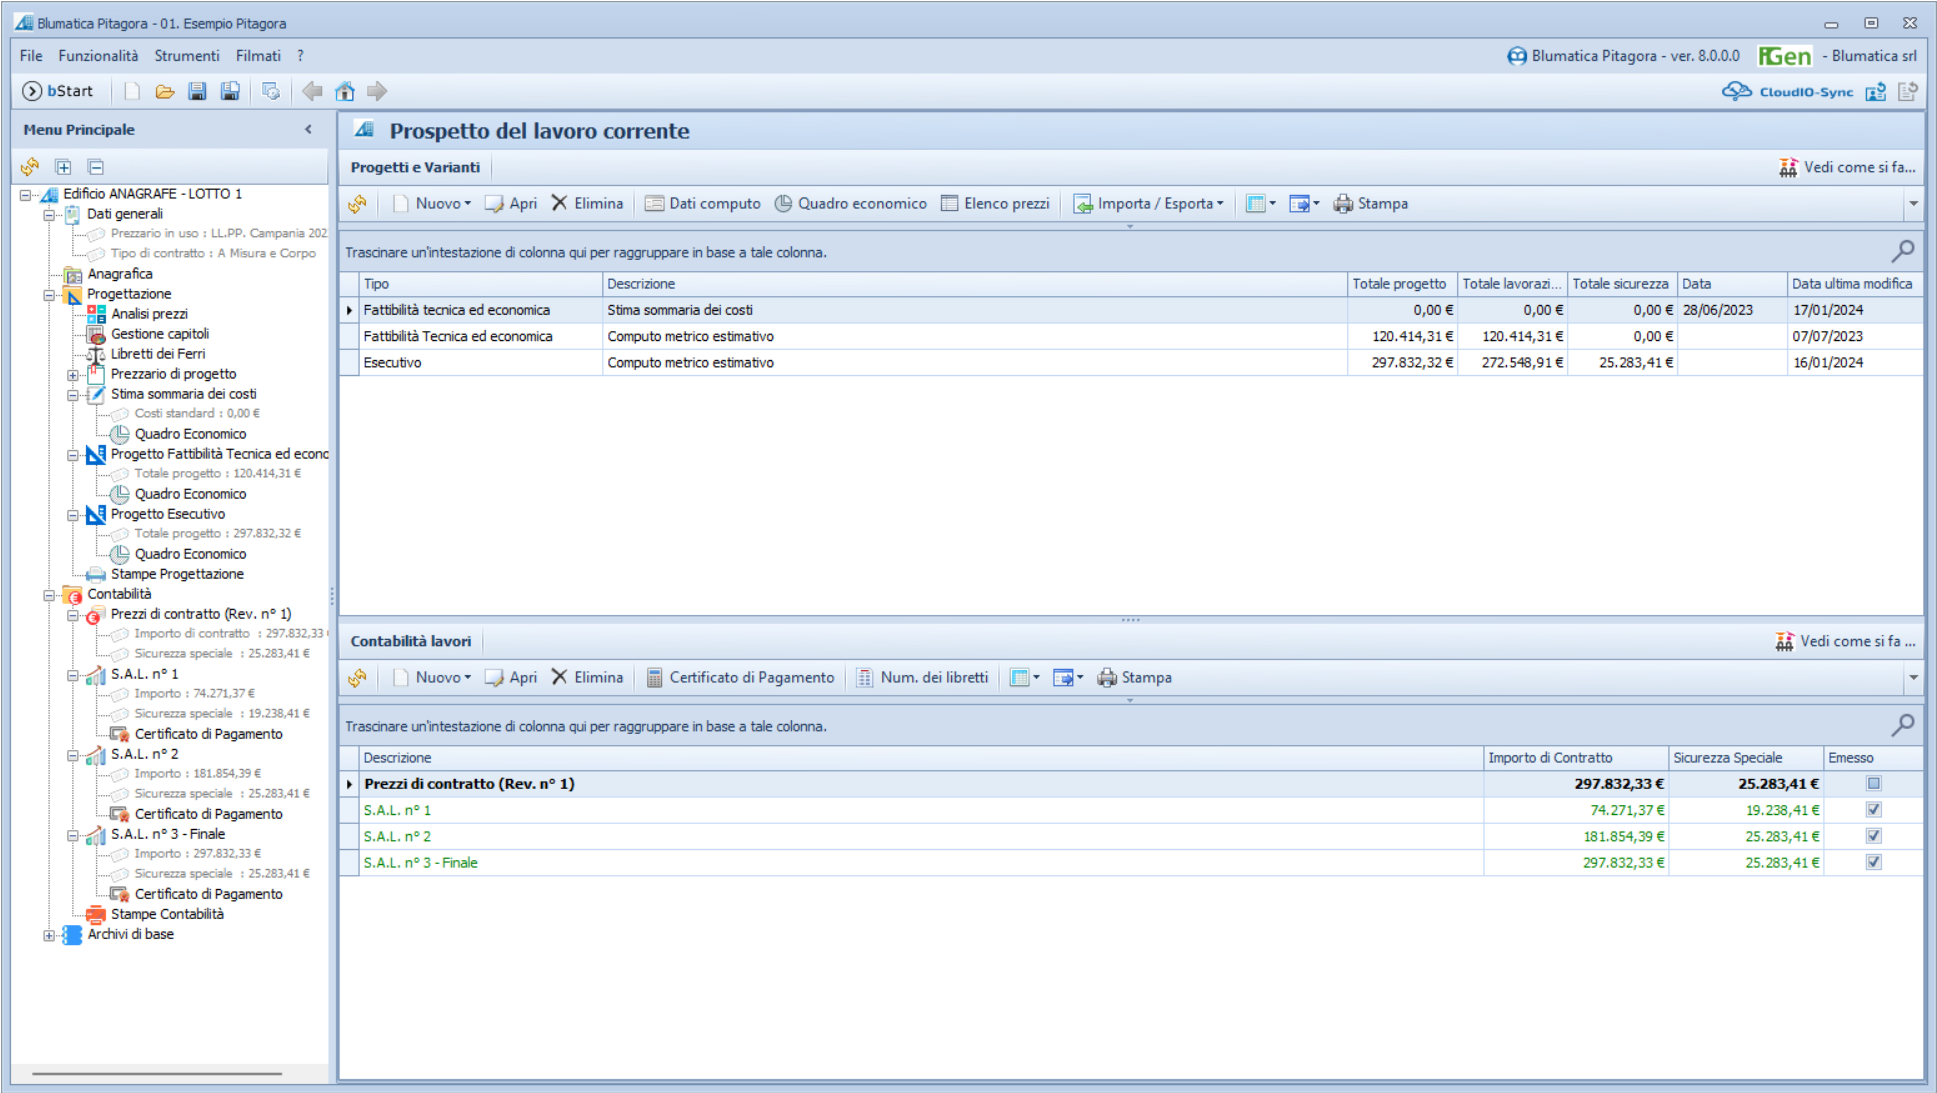Expand all tree nodes icon in menu panel
This screenshot has width=1937, height=1093.
pos(63,167)
